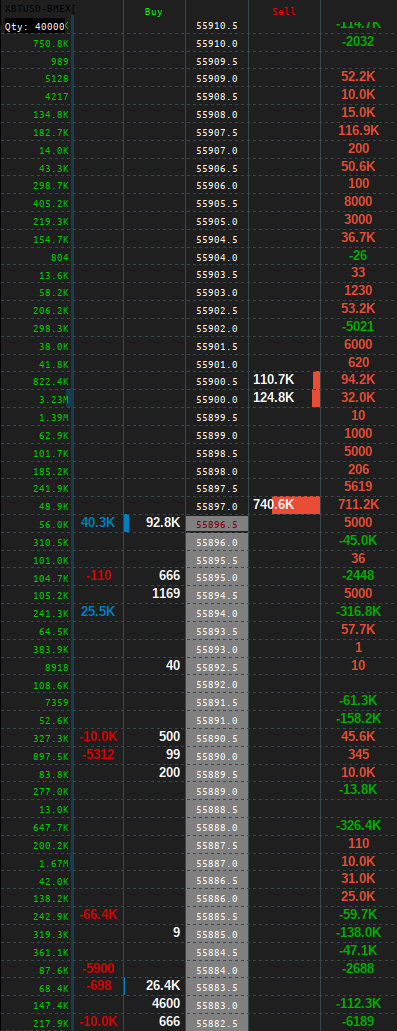Click the 55896.5 current price cell
The image size is (397, 1031).
(217, 524)
